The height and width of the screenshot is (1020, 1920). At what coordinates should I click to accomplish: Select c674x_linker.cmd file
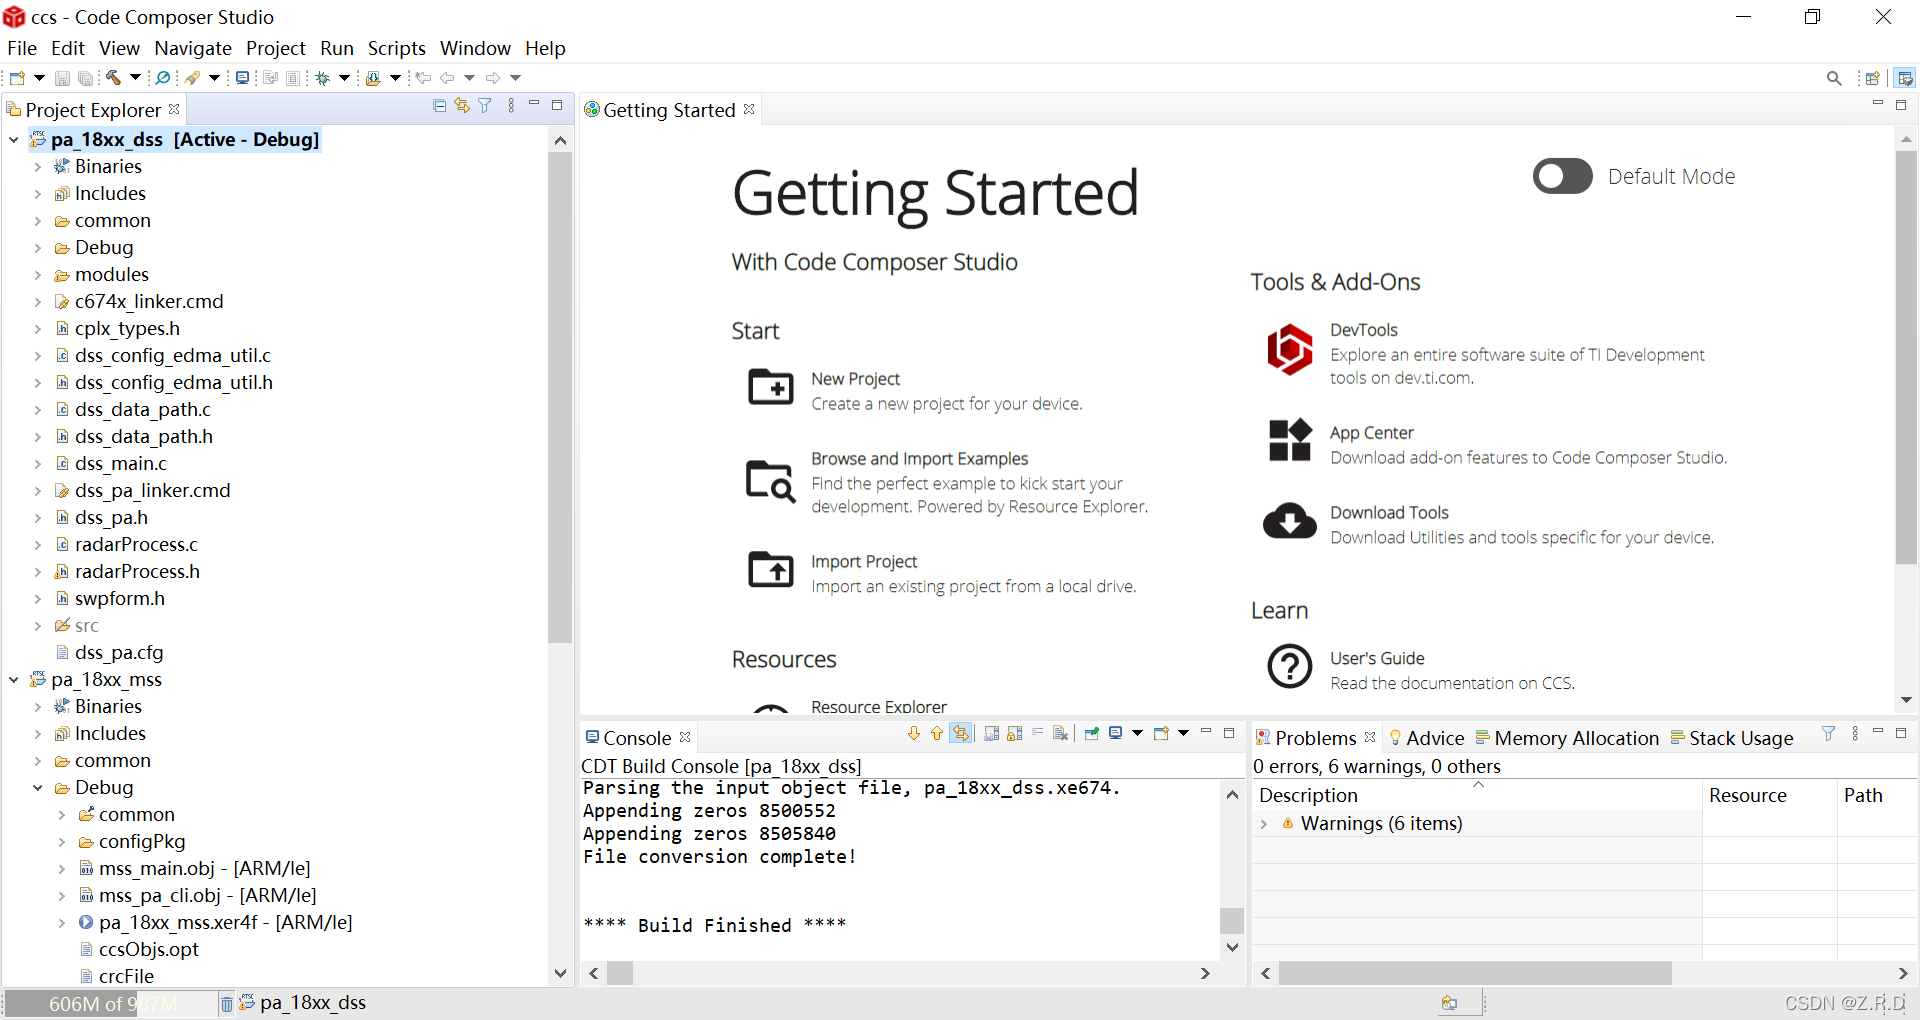(149, 302)
